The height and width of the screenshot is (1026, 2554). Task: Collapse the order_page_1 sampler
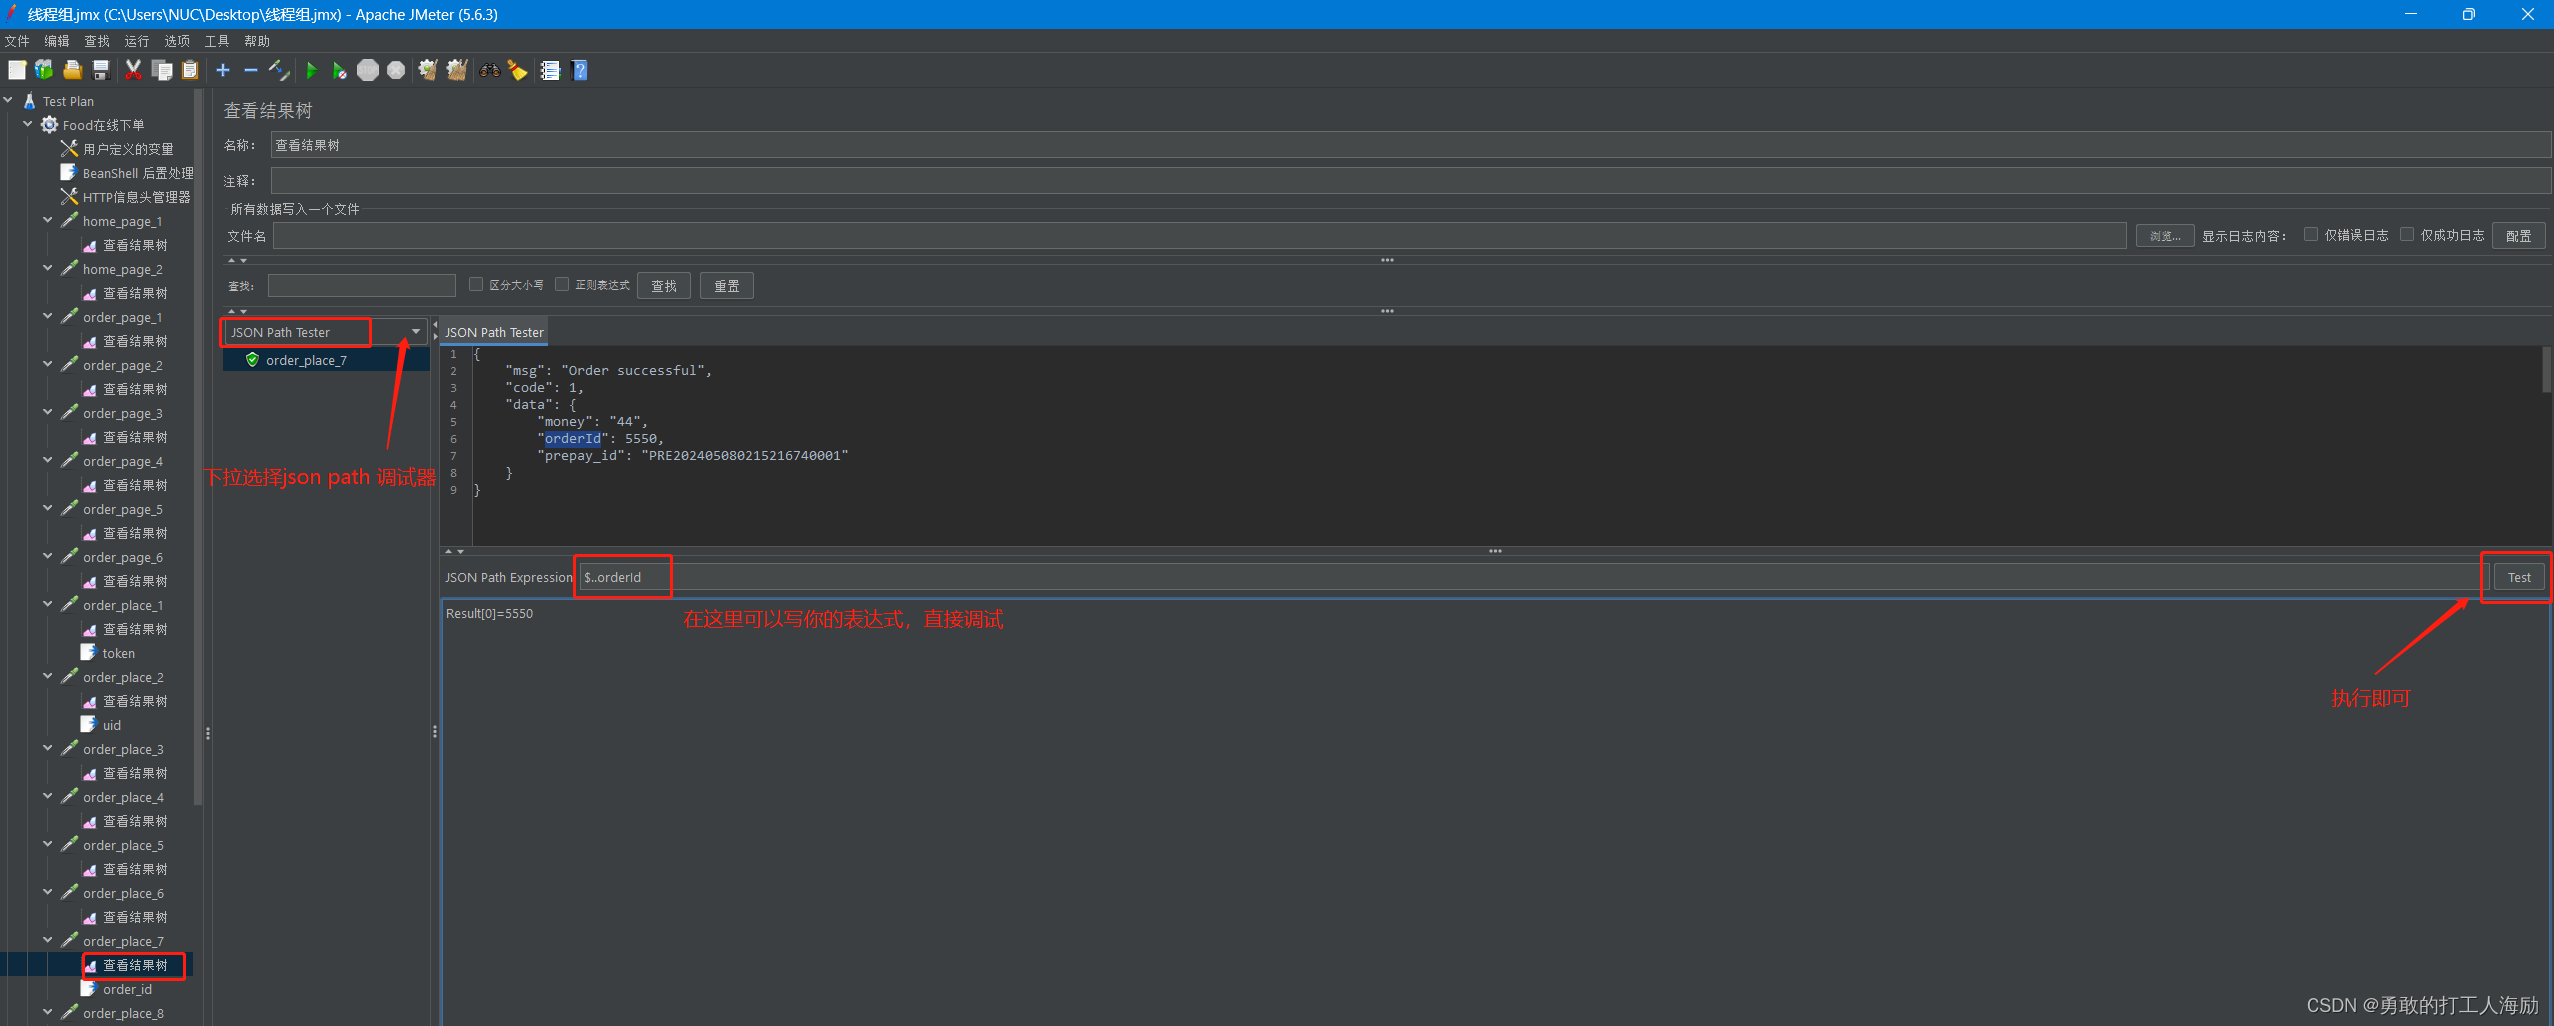48,316
